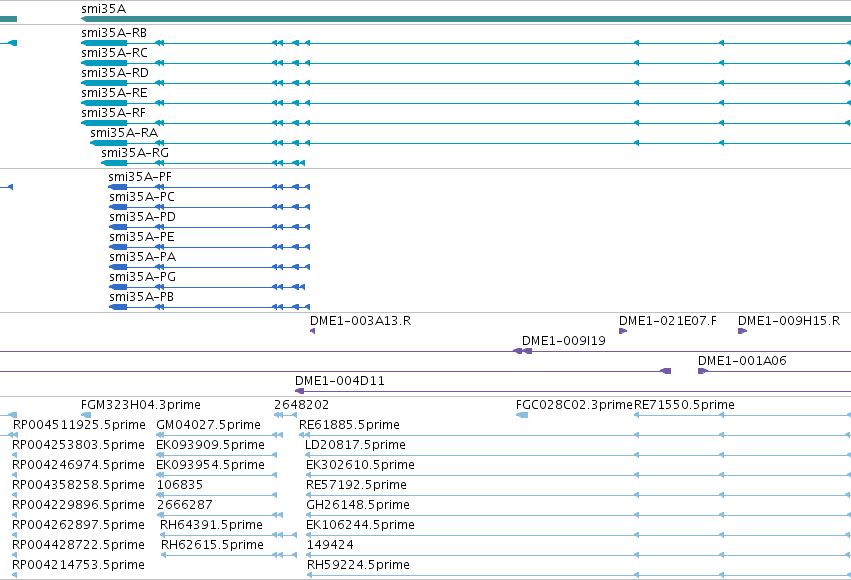Select EST RP004253803.5prime

[x=78, y=445]
